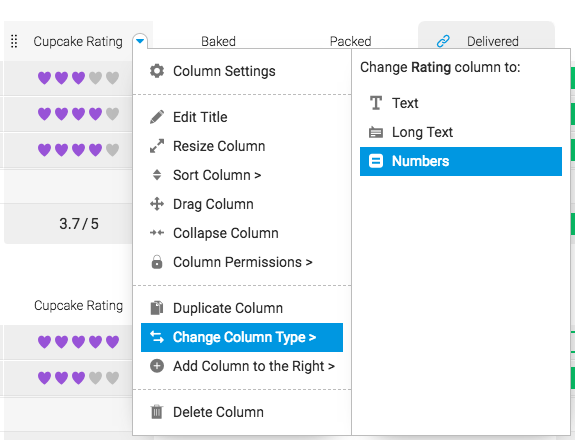The image size is (575, 440).
Task: Open the Cupcake Rating column dropdown arrow
Action: coord(140,41)
